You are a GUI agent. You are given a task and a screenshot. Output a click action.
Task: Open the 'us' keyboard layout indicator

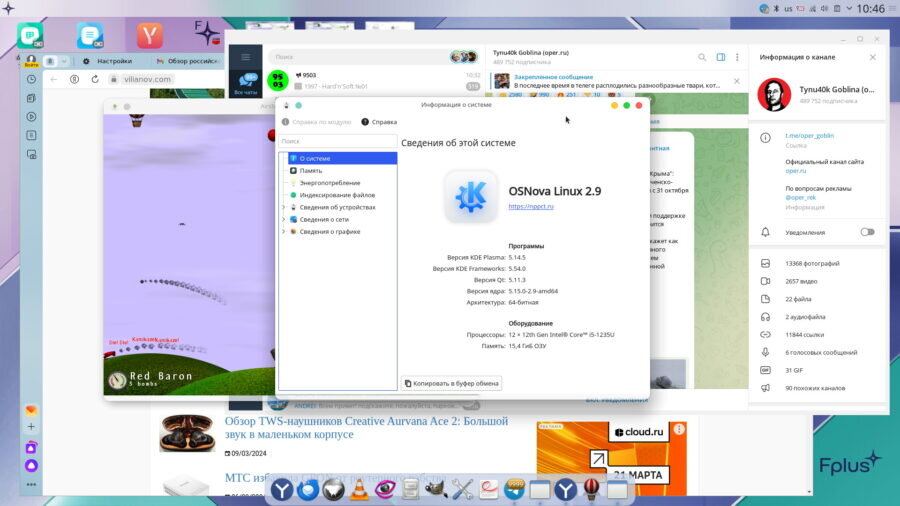788,9
